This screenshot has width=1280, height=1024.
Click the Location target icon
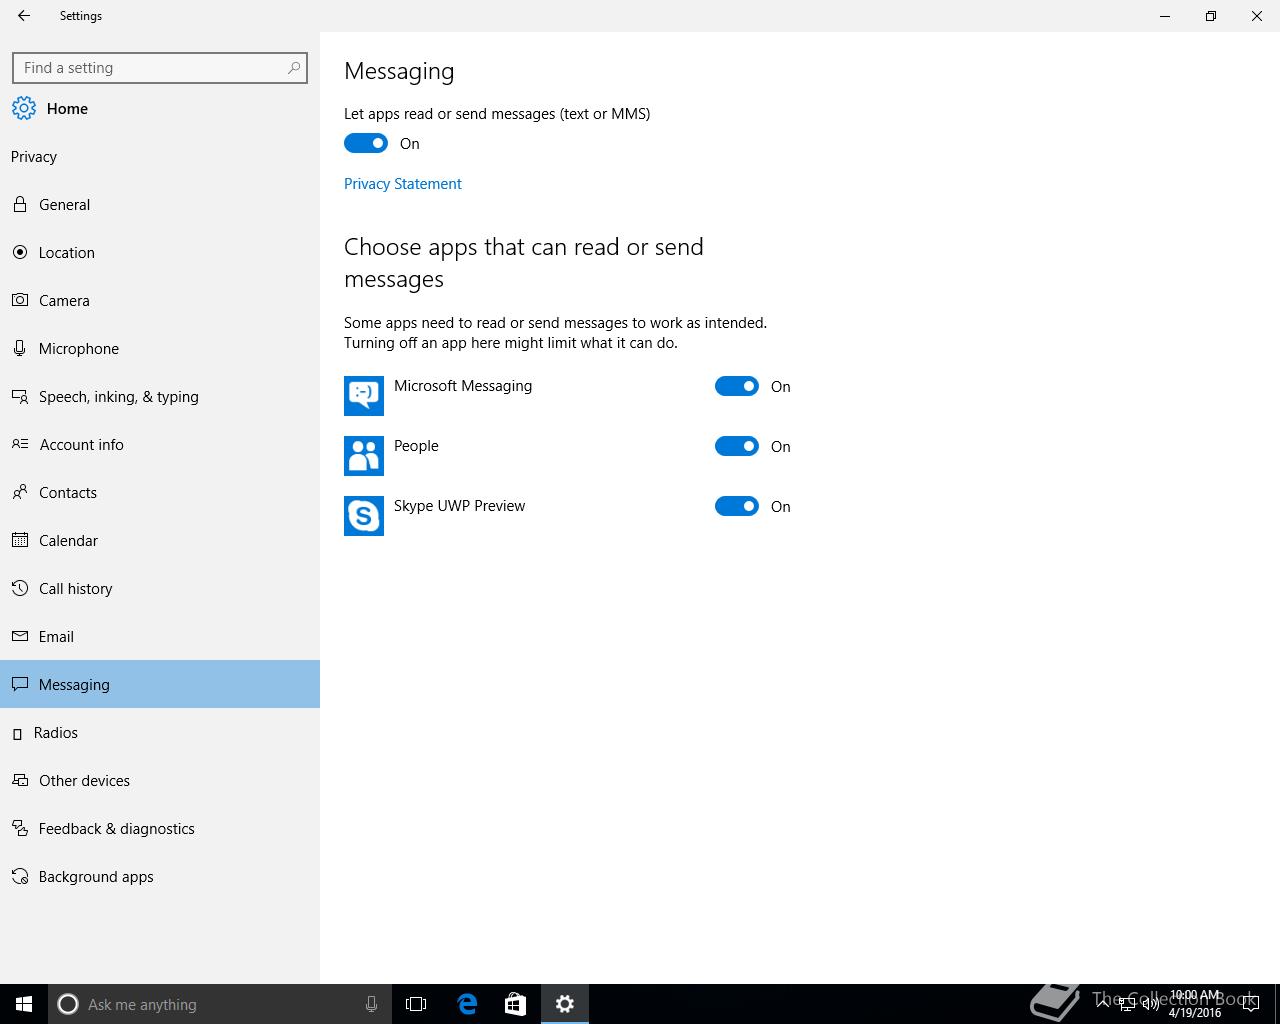[19, 252]
